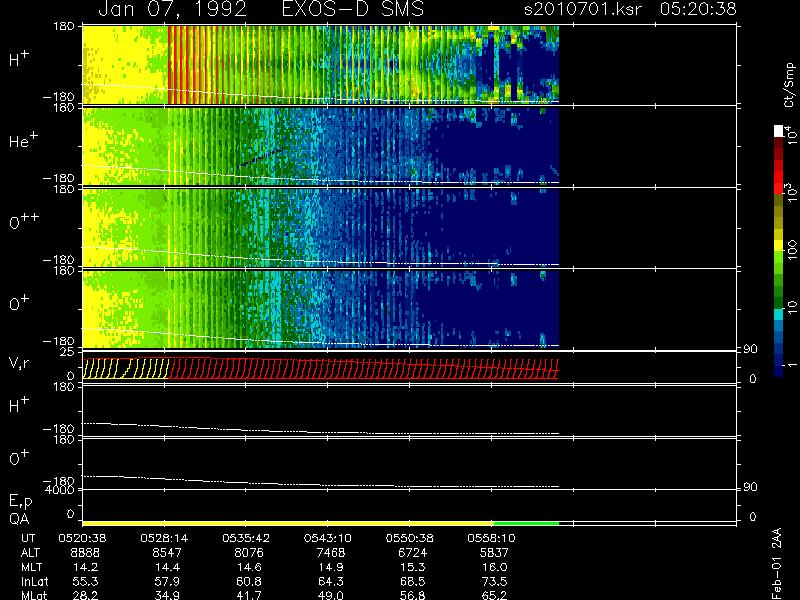Click the O++ spectrogram panel
Image resolution: width=800 pixels, height=600 pixels.
pyautogui.click(x=321, y=228)
